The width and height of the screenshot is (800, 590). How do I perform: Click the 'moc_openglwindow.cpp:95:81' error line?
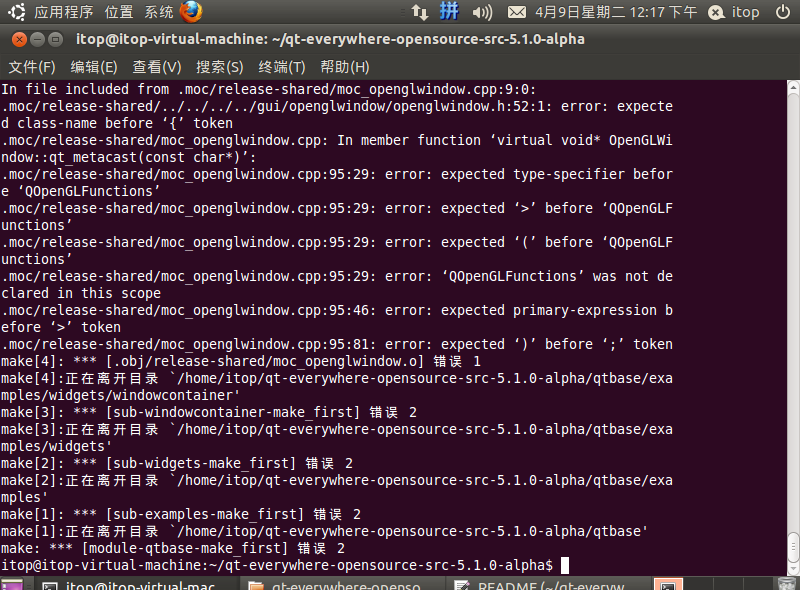pyautogui.click(x=337, y=345)
